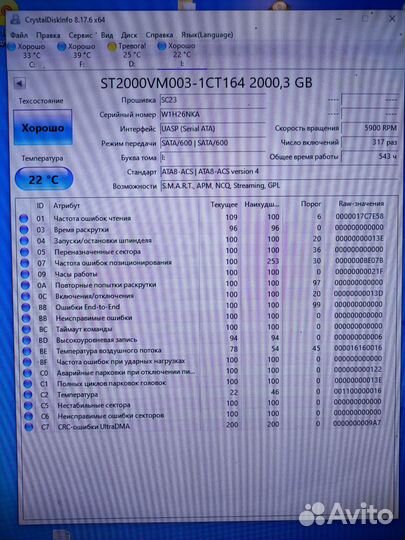Select disk D: with Тревога status
The width and height of the screenshot is (405, 540).
pyautogui.click(x=127, y=55)
